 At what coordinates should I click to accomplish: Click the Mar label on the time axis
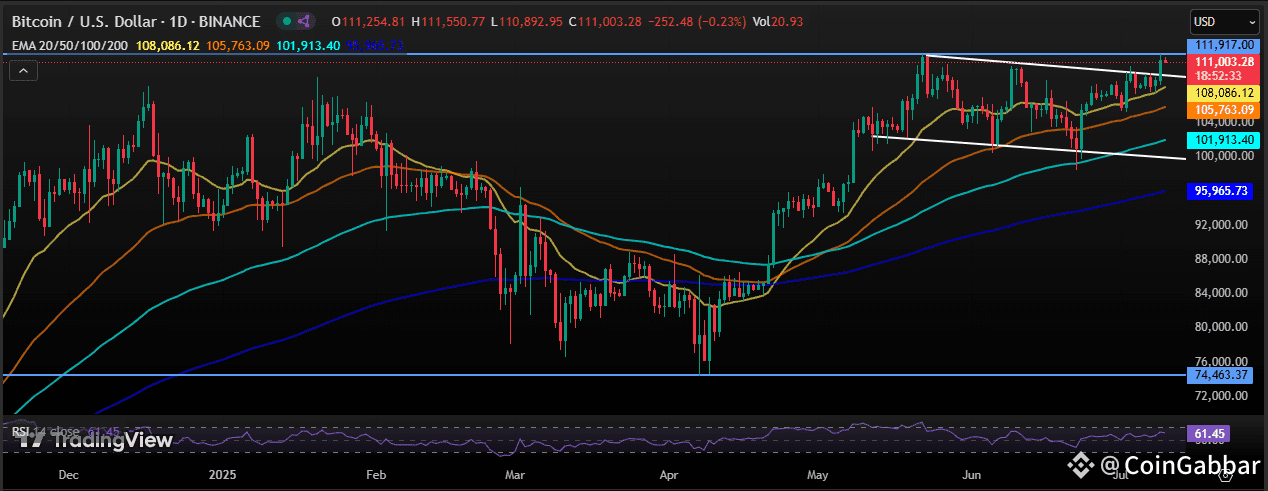tap(514, 474)
